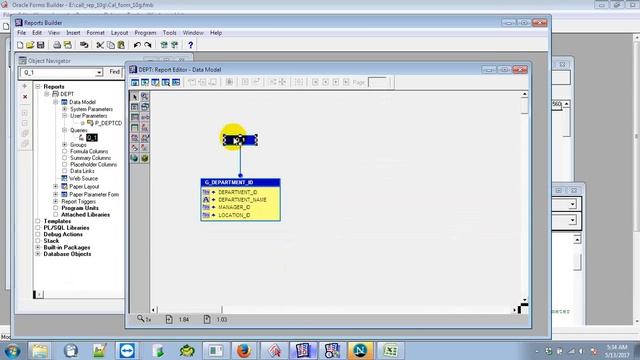Expand the System Parameters node

point(64,109)
